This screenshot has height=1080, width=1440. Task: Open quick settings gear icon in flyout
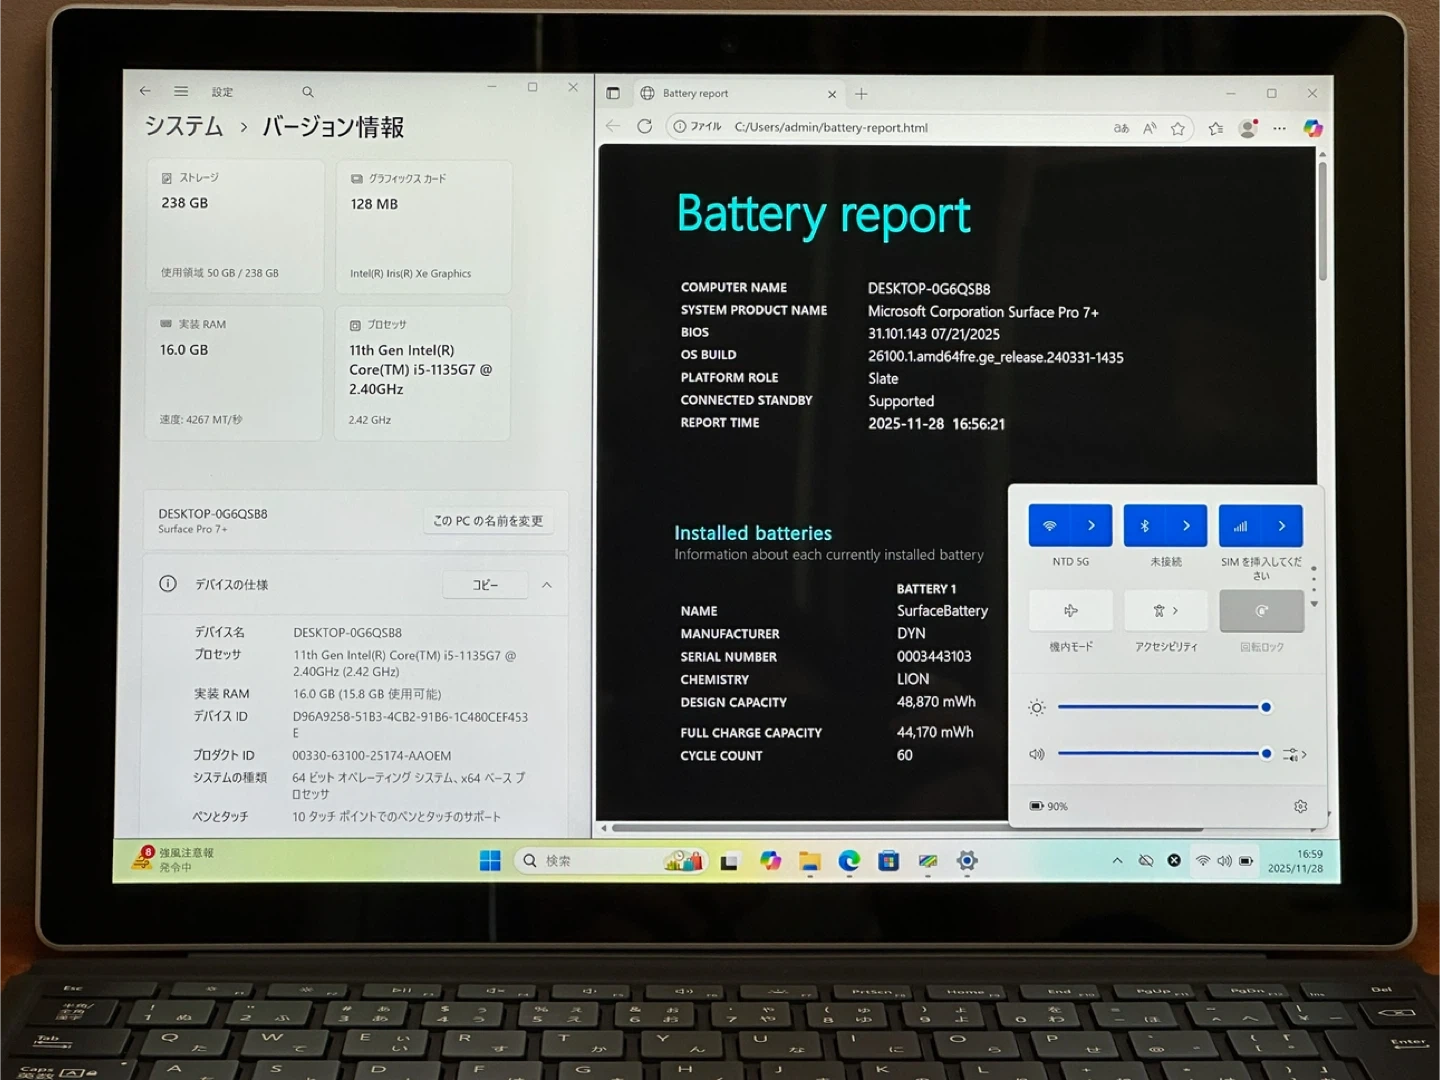(x=1300, y=806)
